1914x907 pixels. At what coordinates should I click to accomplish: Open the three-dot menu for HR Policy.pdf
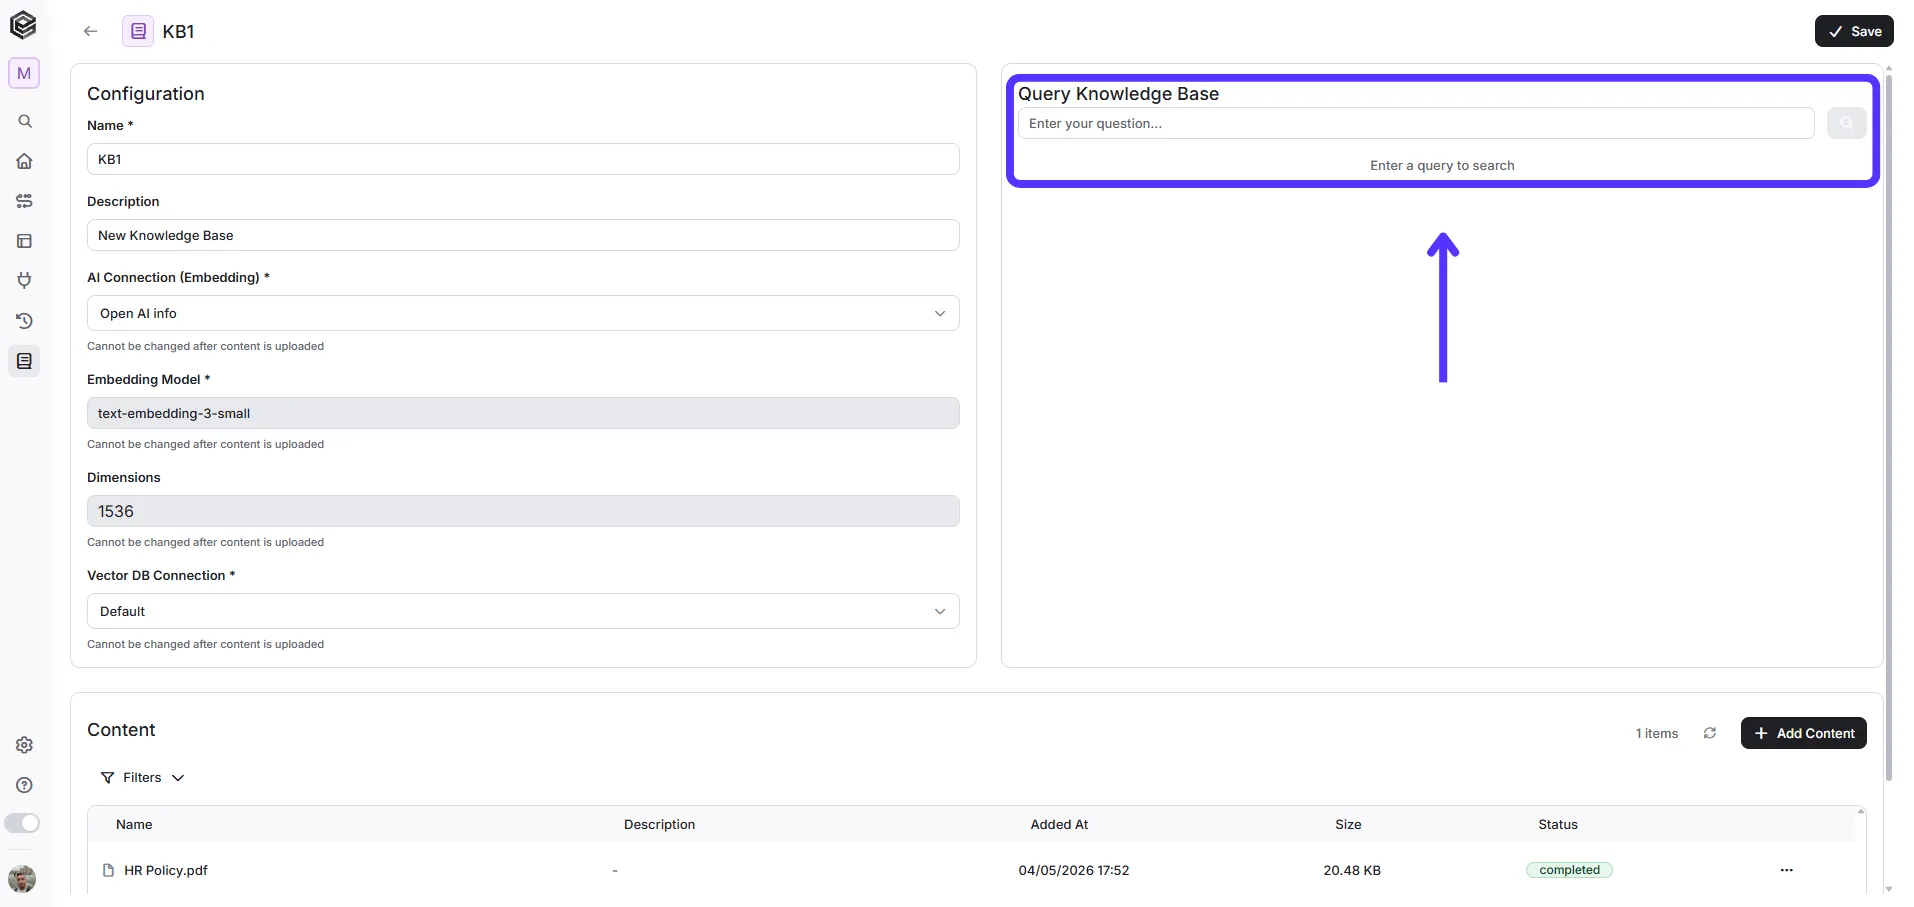pyautogui.click(x=1787, y=870)
